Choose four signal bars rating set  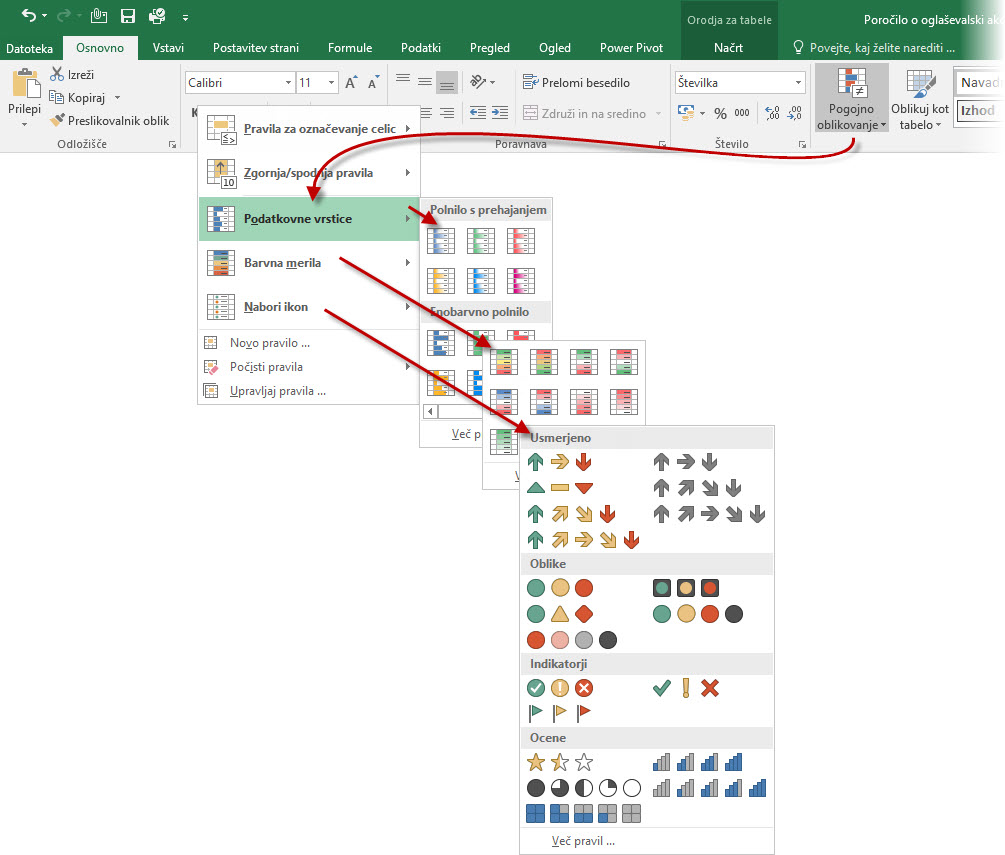pyautogui.click(x=697, y=762)
